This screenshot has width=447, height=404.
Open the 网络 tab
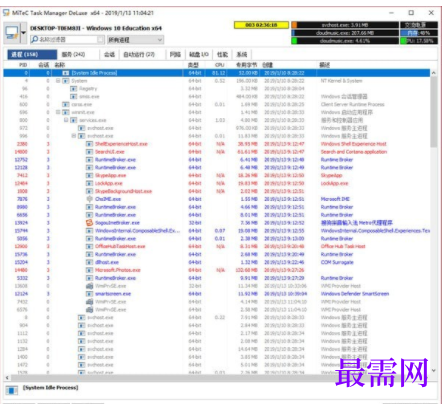[175, 54]
